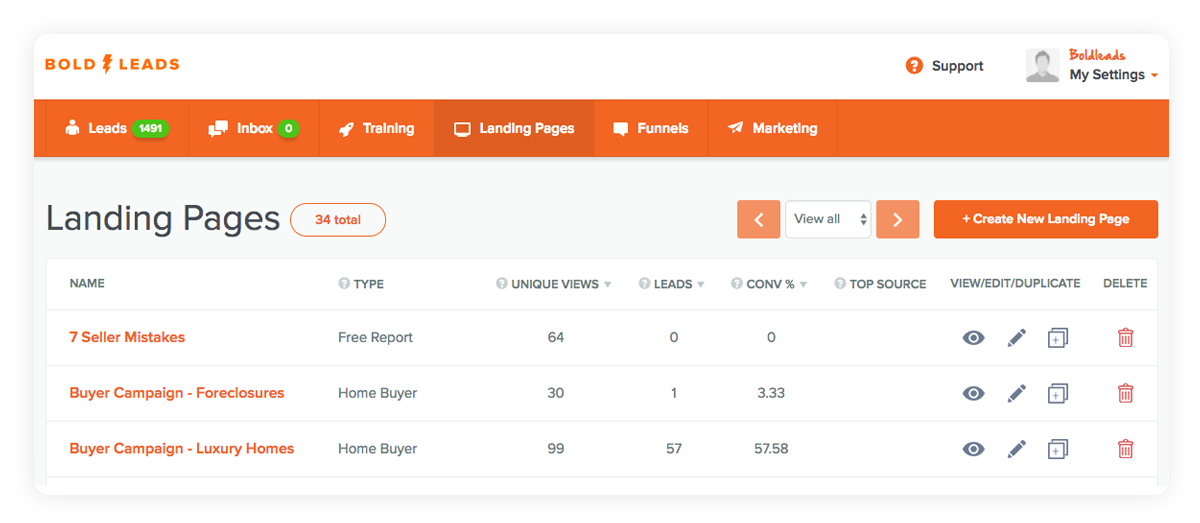Click the Support question mark icon
The image size is (1200, 523).
[914, 66]
